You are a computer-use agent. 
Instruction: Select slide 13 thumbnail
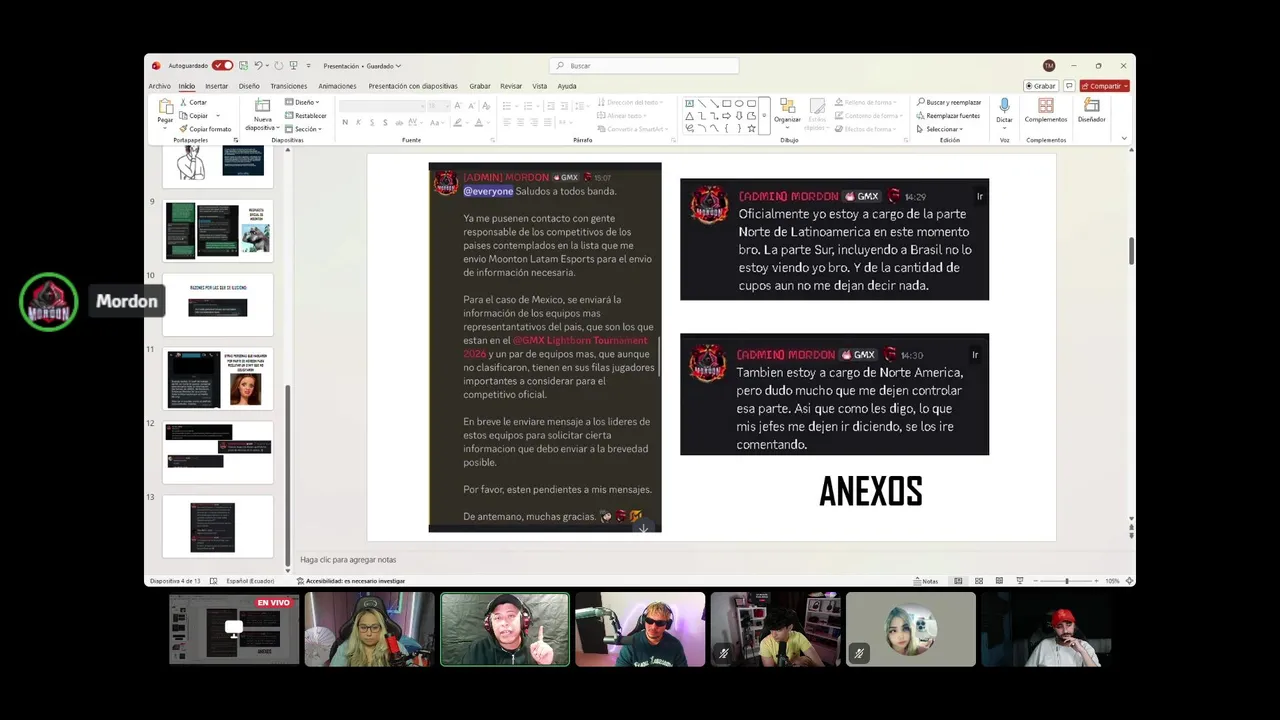218,527
